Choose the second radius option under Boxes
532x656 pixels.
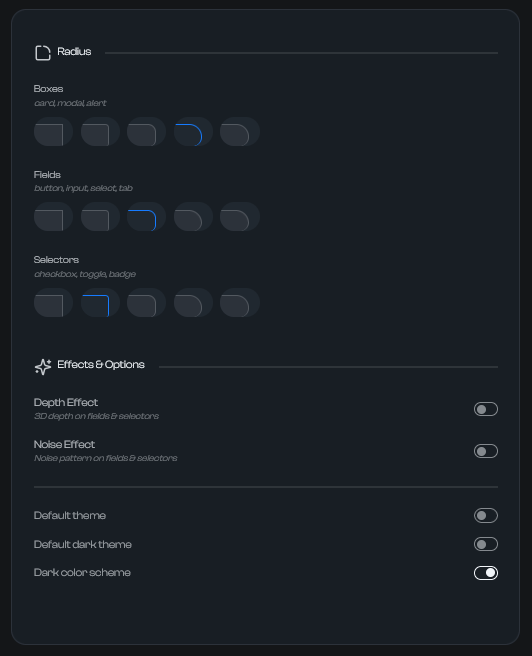(x=100, y=131)
